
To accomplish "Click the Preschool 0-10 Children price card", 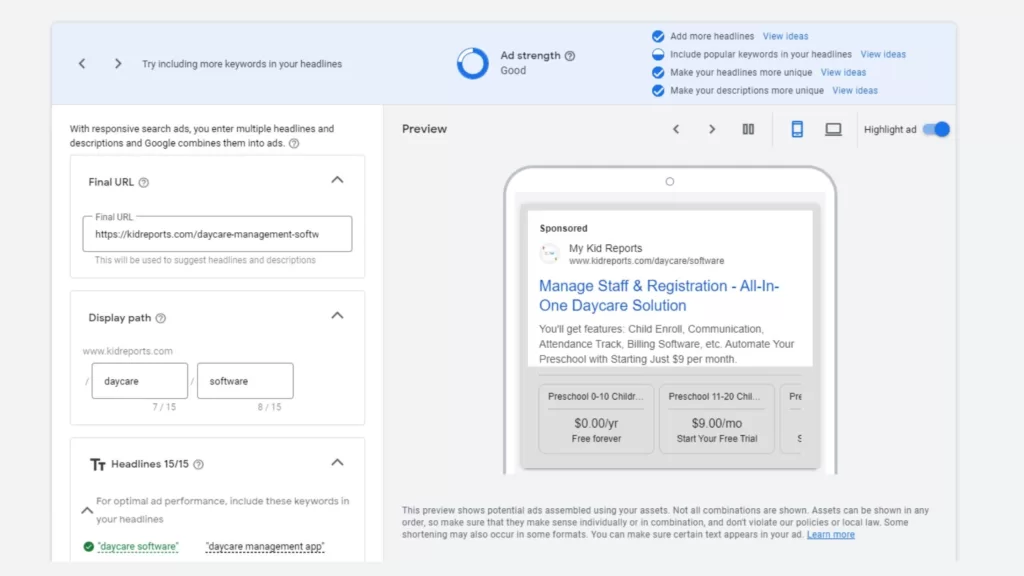I will [596, 418].
